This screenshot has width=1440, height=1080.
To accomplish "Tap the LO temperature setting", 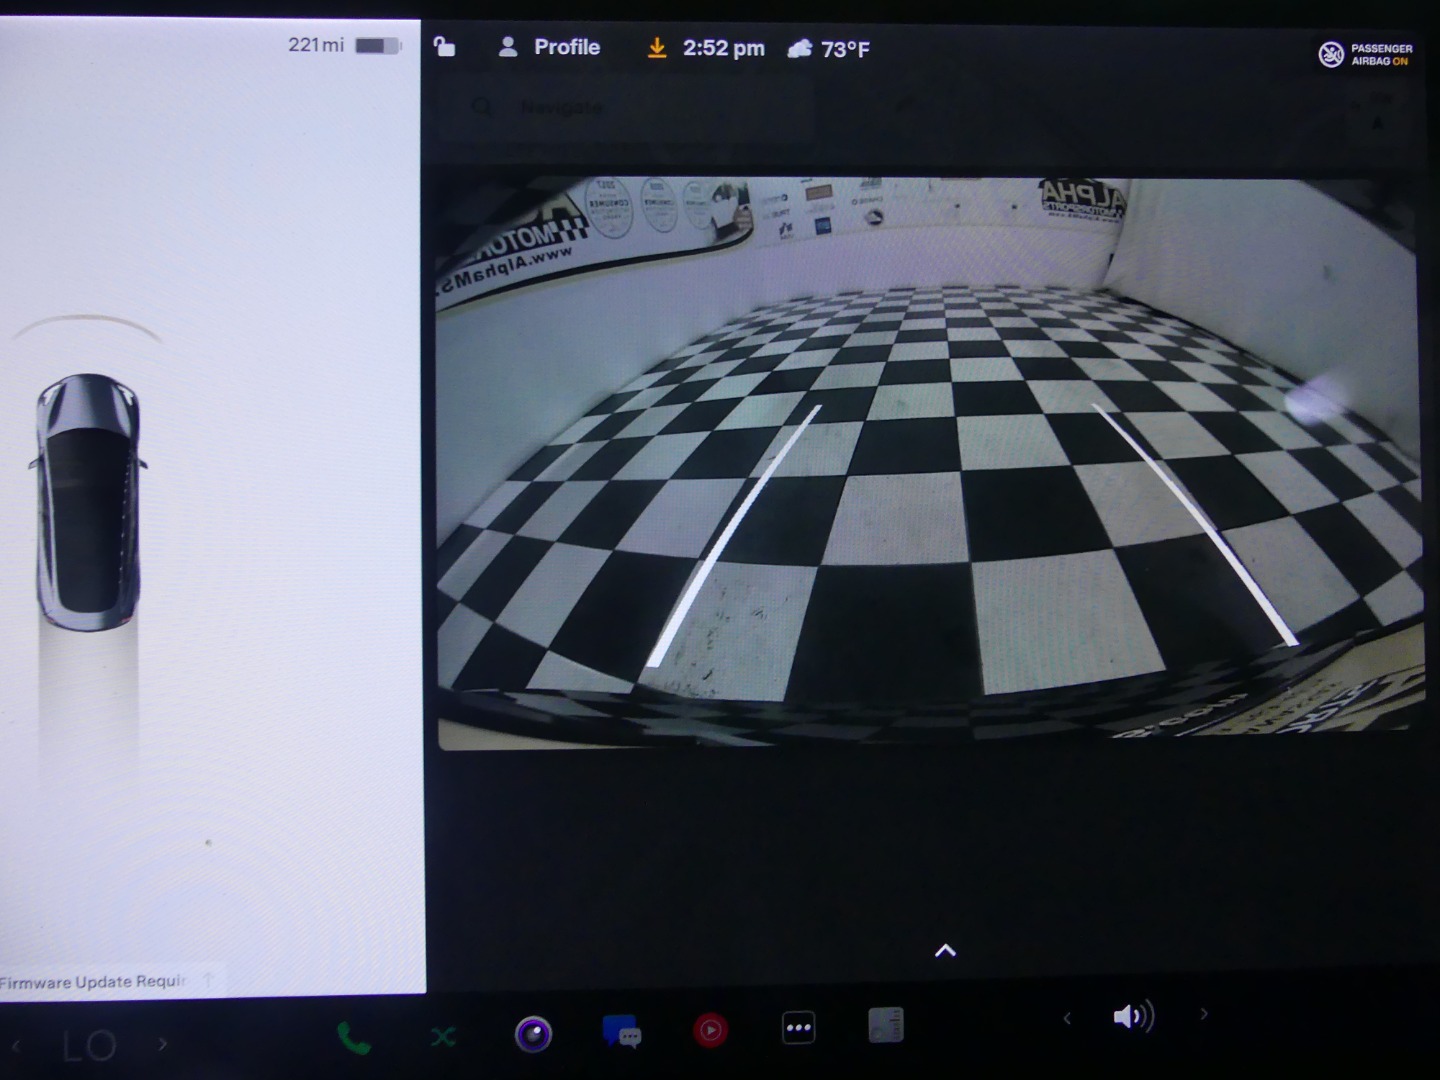I will 89,1046.
